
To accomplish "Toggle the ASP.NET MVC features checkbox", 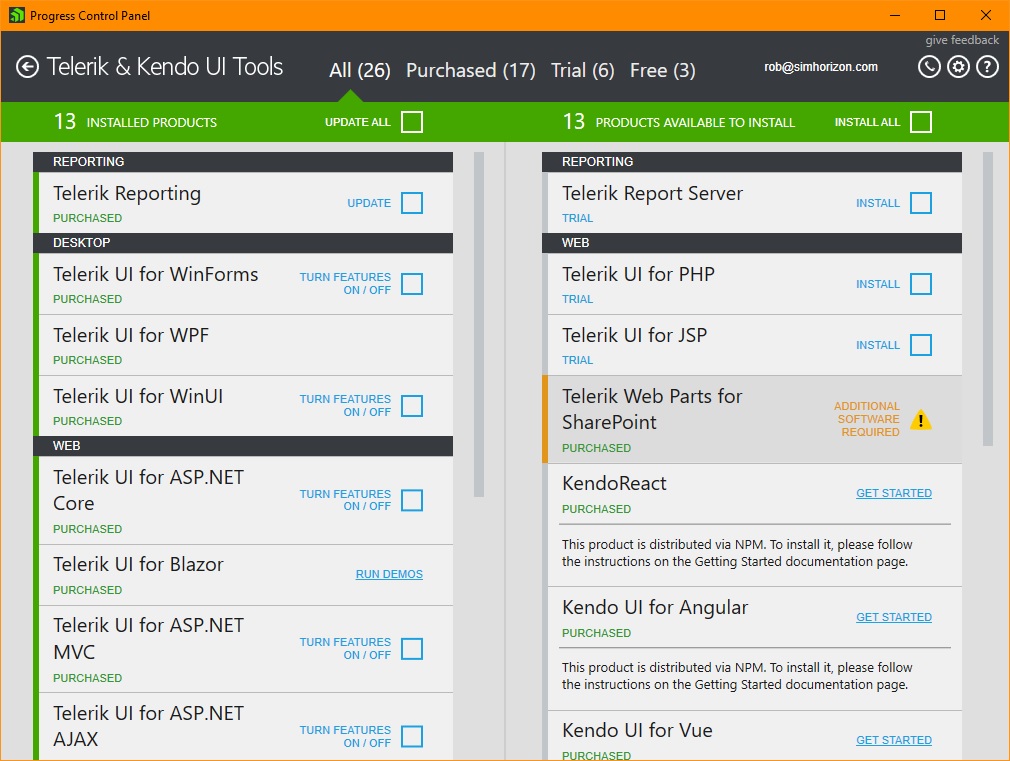I will coord(412,649).
